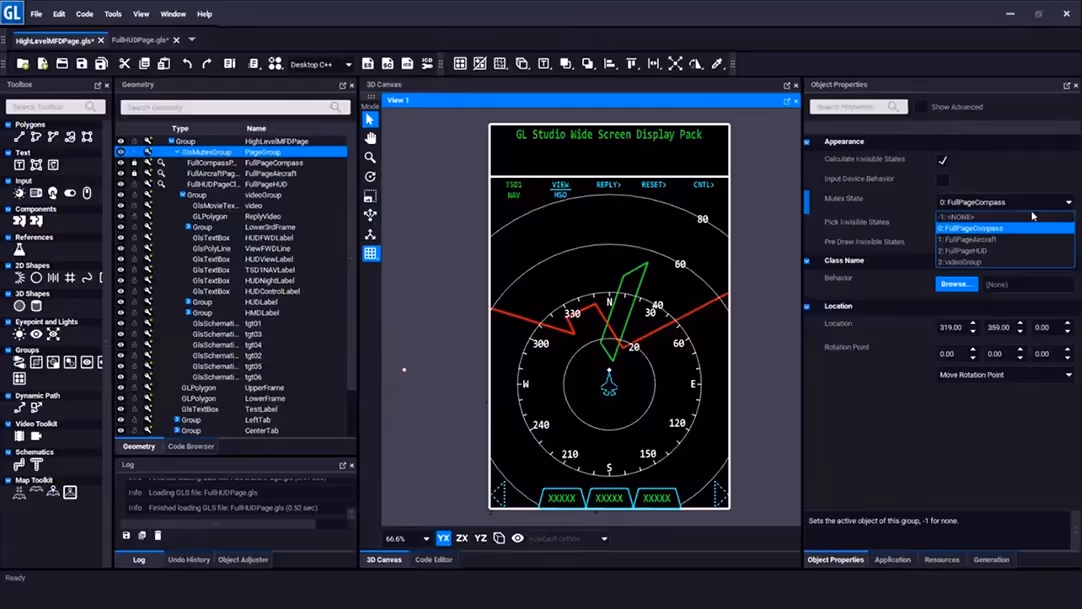1082x609 pixels.
Task: Increase the first Location value with the up stepper
Action: click(x=972, y=323)
